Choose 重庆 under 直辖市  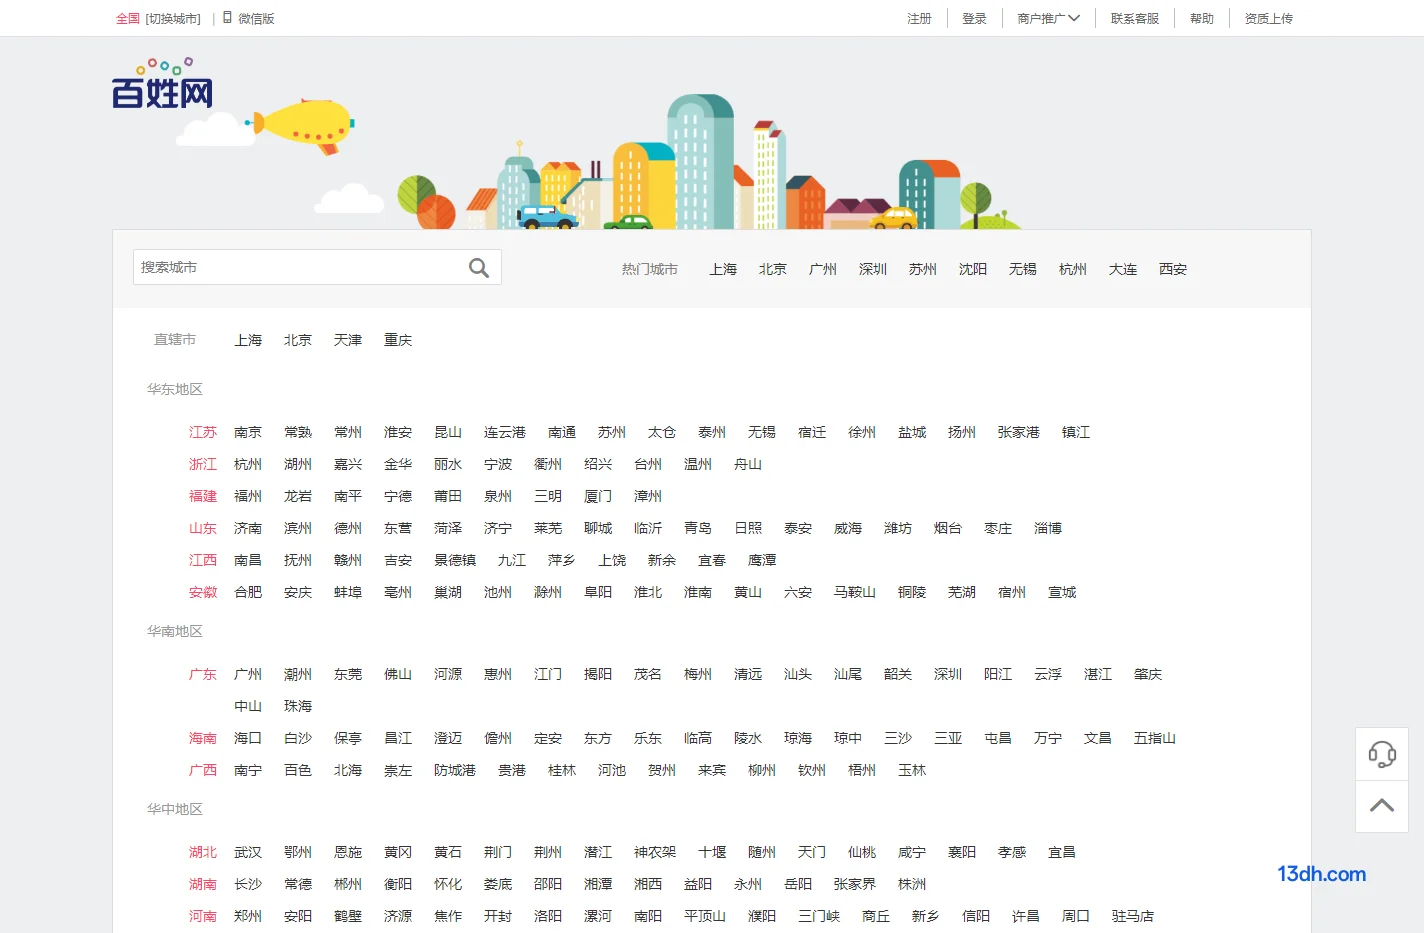pos(398,340)
